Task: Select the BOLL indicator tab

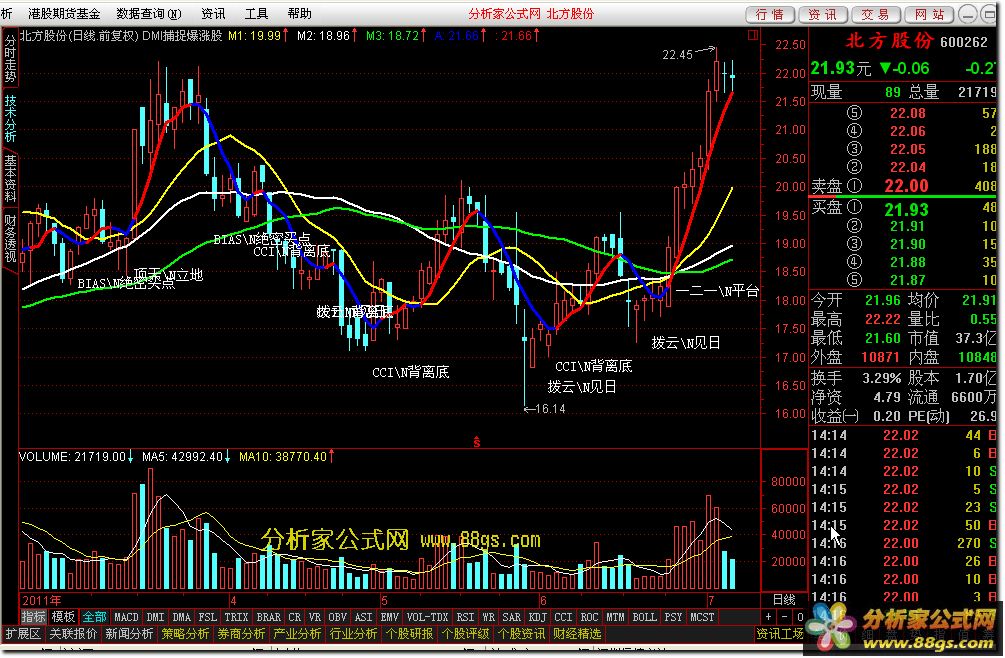Action: click(645, 617)
